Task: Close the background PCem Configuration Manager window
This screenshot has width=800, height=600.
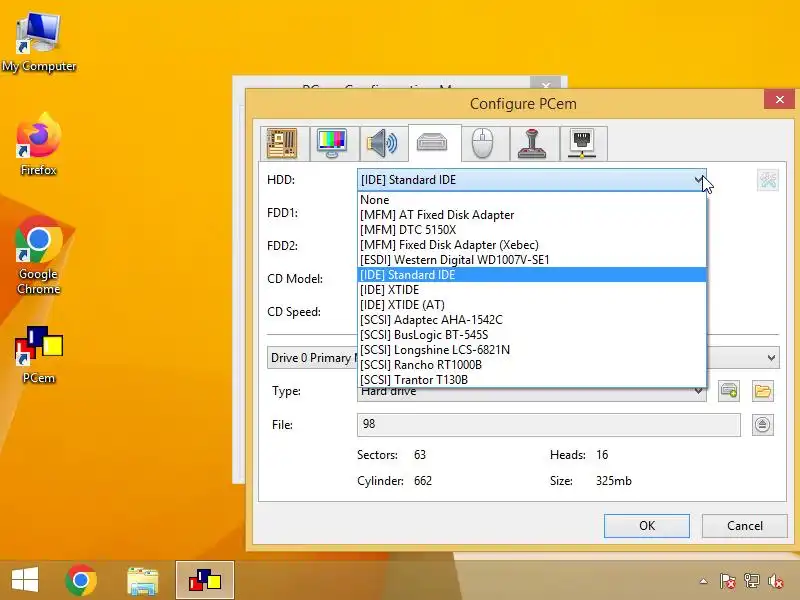Action: [546, 84]
